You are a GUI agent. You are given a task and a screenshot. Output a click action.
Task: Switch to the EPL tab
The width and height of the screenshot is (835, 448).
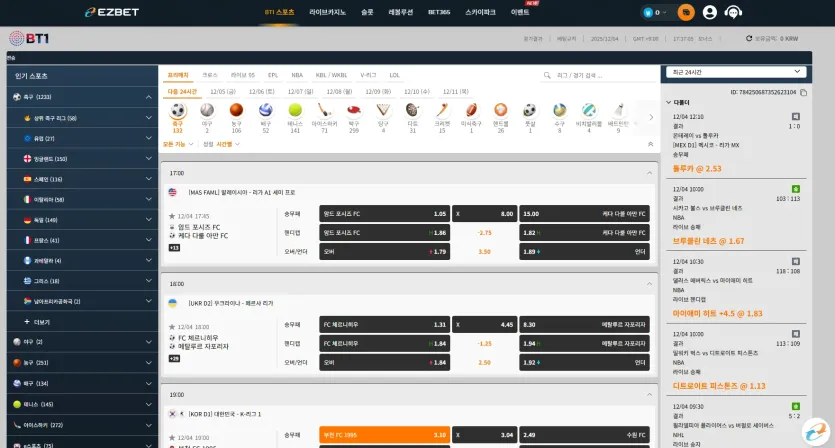(273, 75)
